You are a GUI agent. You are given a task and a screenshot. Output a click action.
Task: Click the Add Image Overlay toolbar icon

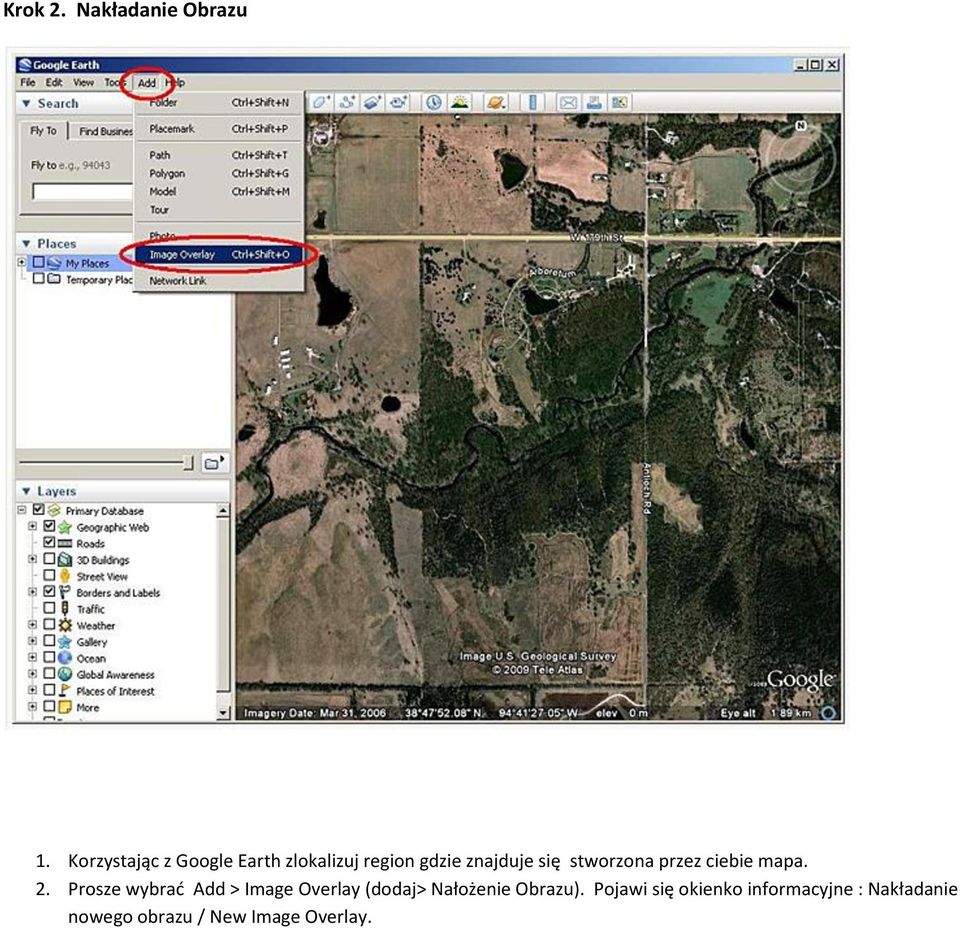tap(373, 102)
